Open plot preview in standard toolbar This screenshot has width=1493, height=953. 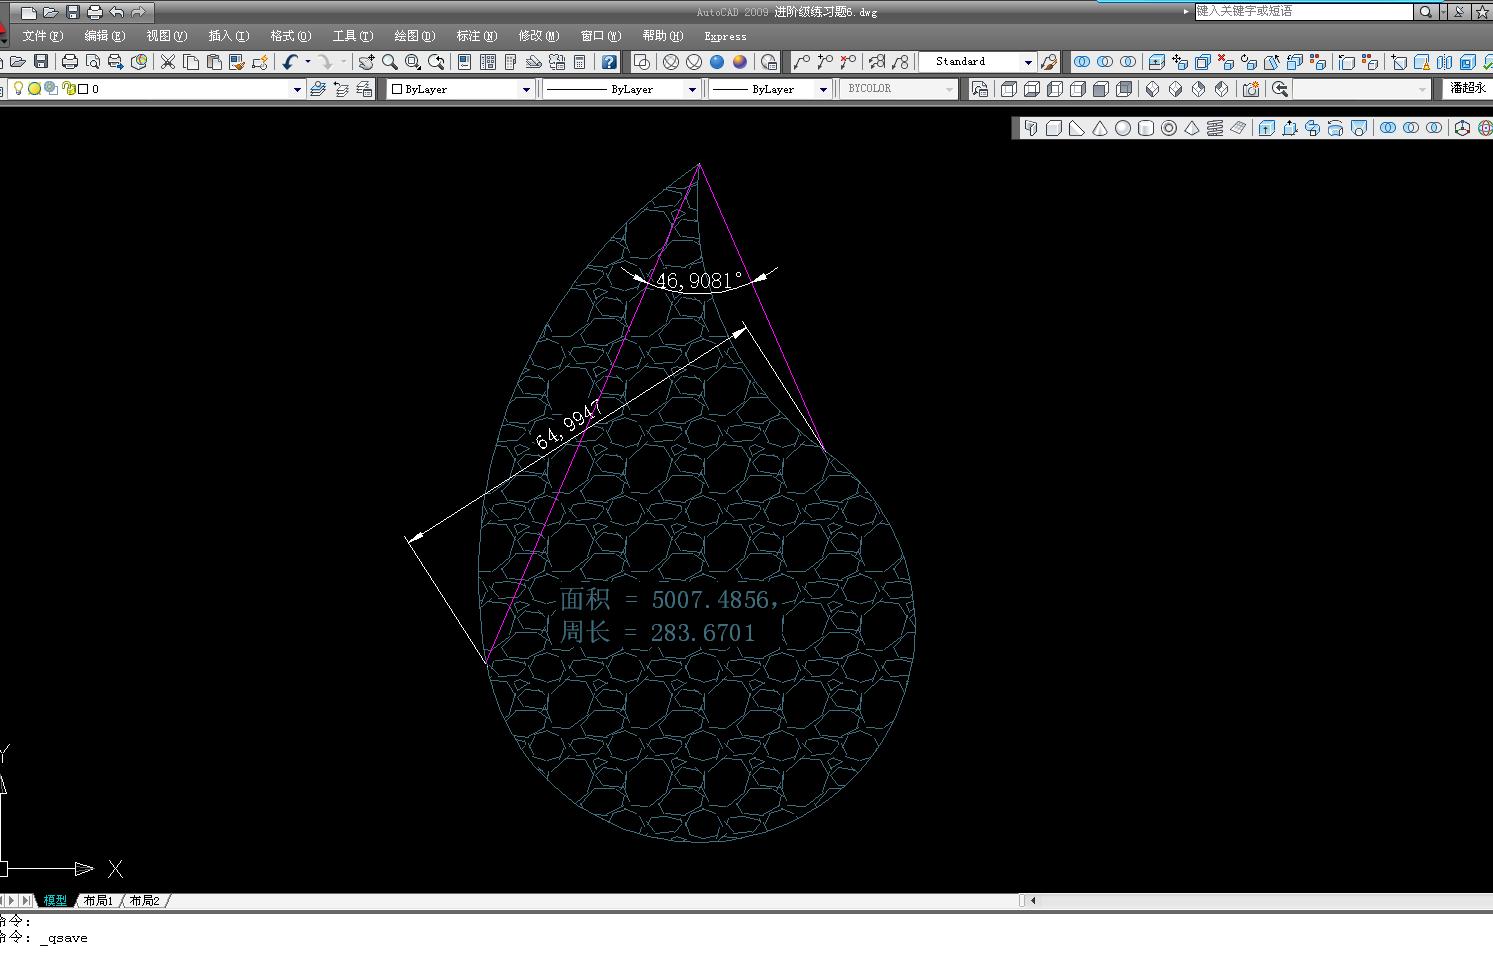pos(93,62)
